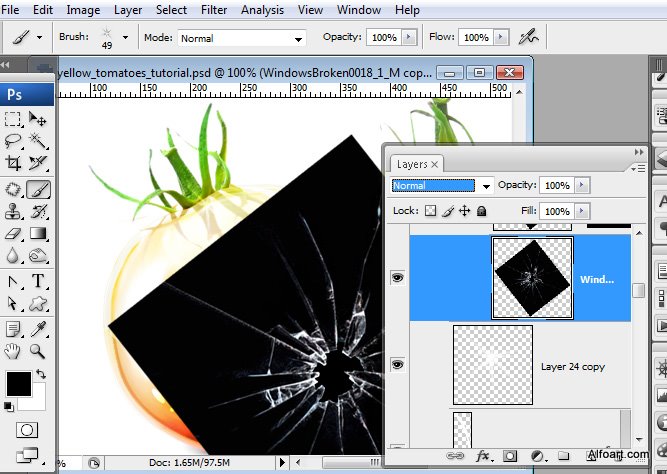
Task: Expand the brush Opacity slider arrow
Action: click(410, 38)
